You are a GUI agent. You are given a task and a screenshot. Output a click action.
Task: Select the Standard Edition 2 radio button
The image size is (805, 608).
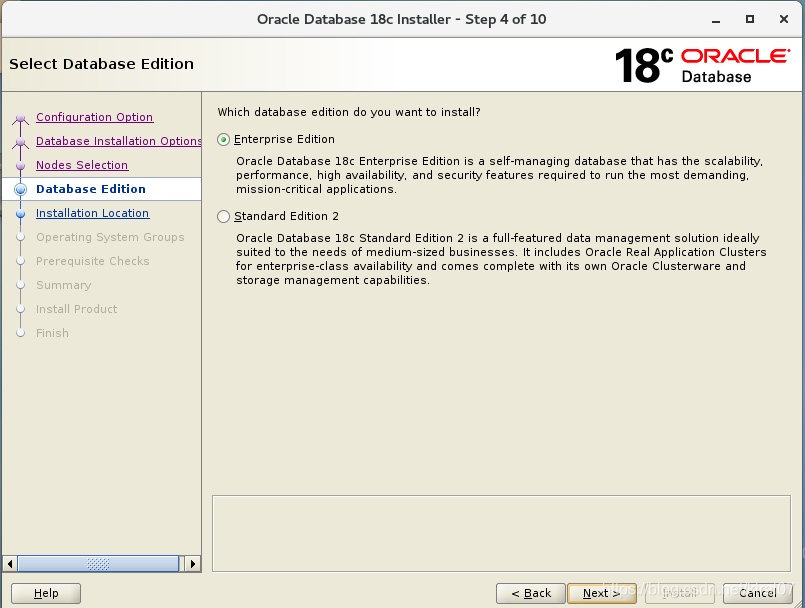pos(223,217)
